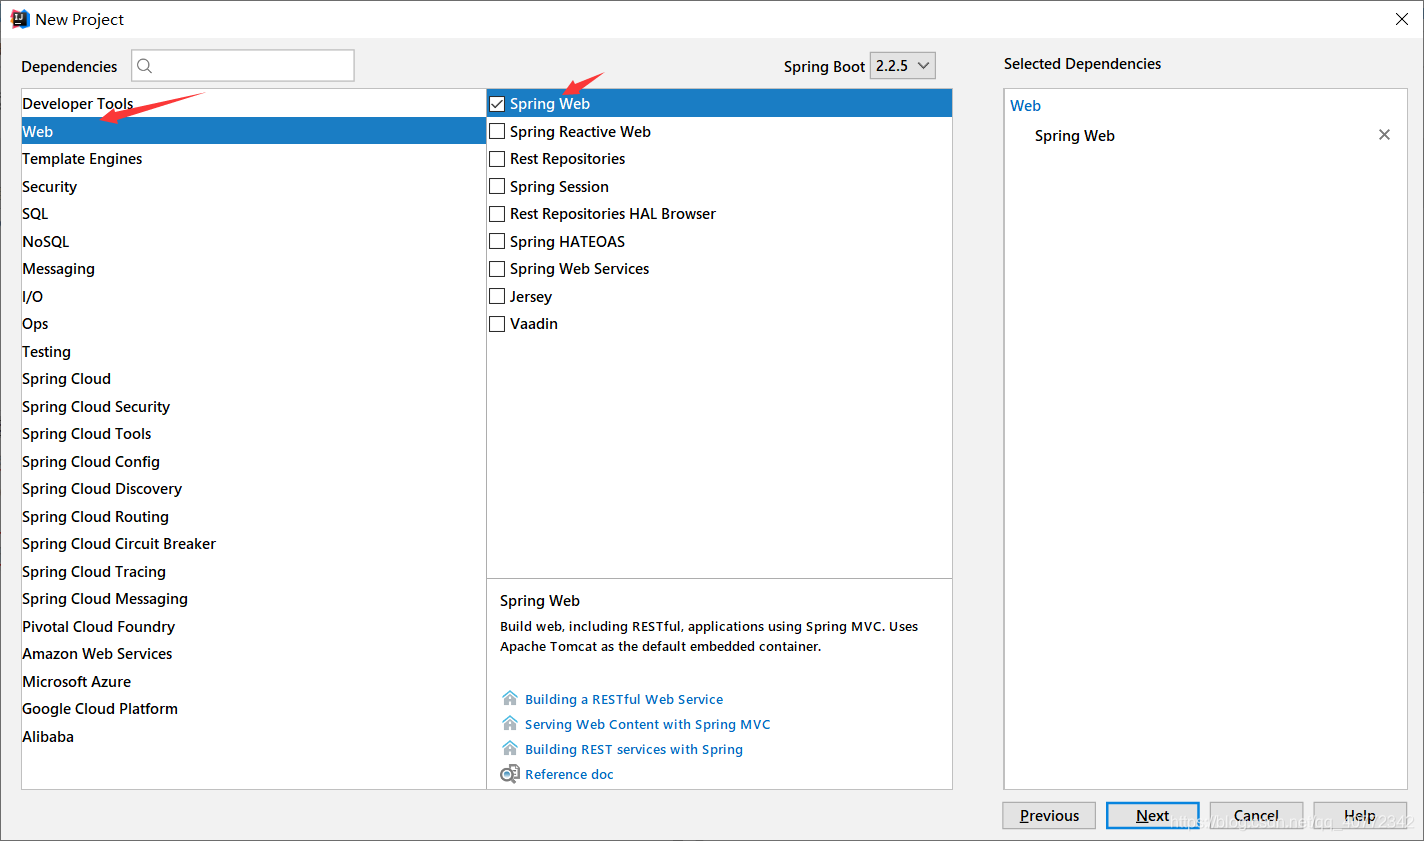Tick the Spring Session checkbox
The width and height of the screenshot is (1424, 841).
tap(497, 186)
